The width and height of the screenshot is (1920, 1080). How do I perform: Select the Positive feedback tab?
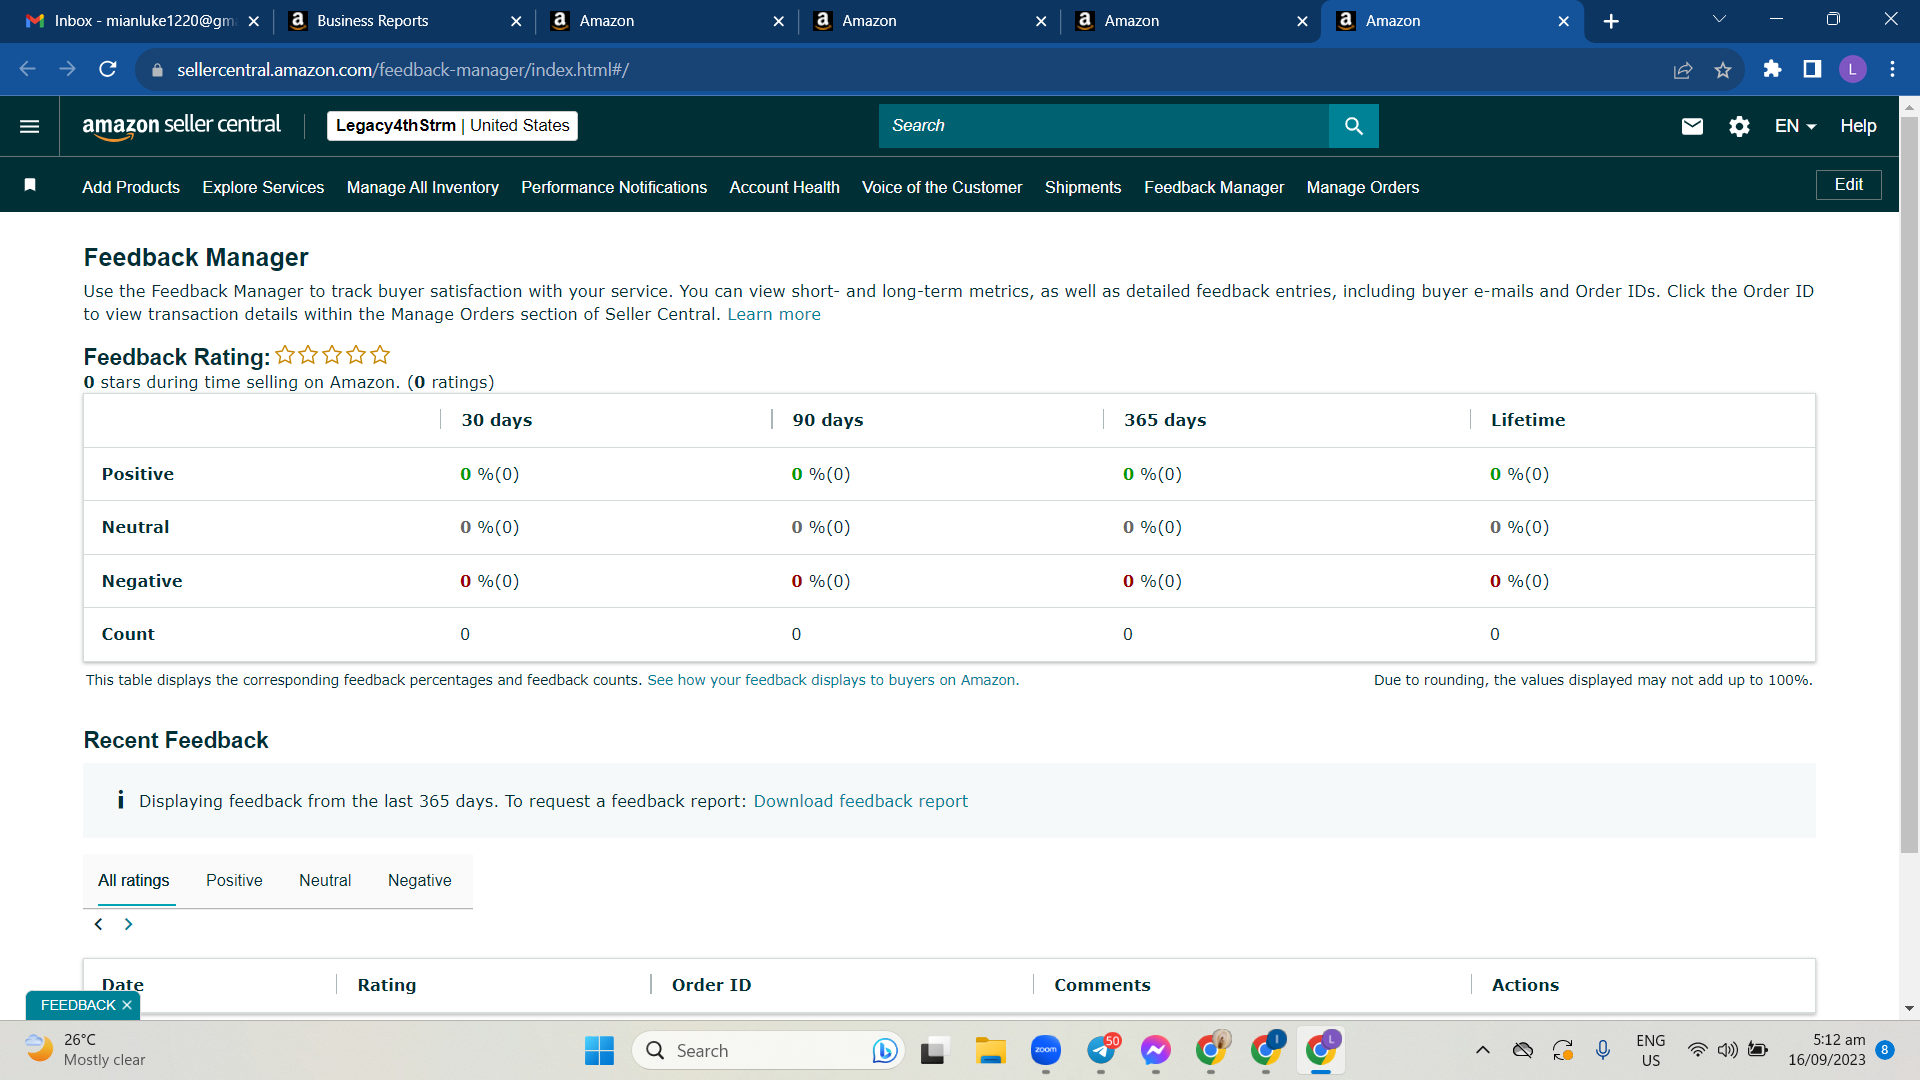click(x=234, y=880)
